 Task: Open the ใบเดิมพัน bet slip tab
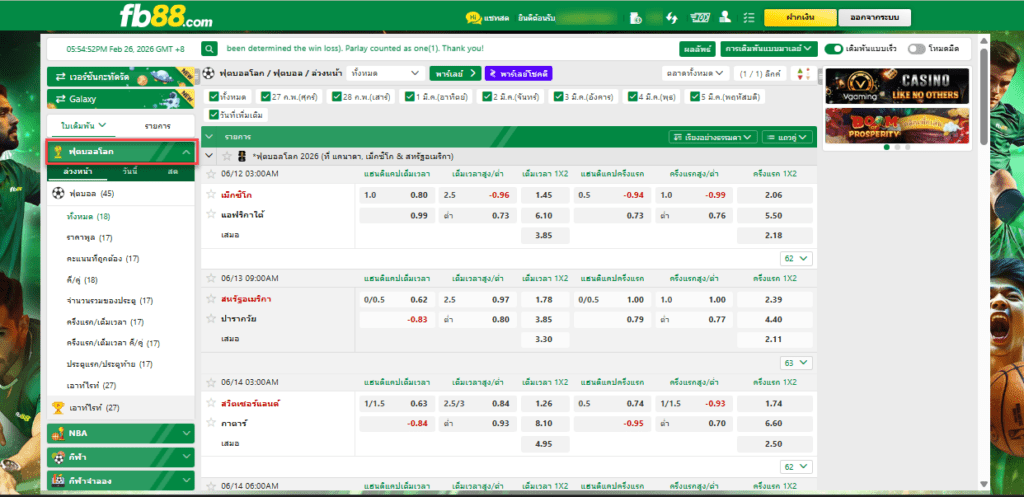tap(84, 125)
